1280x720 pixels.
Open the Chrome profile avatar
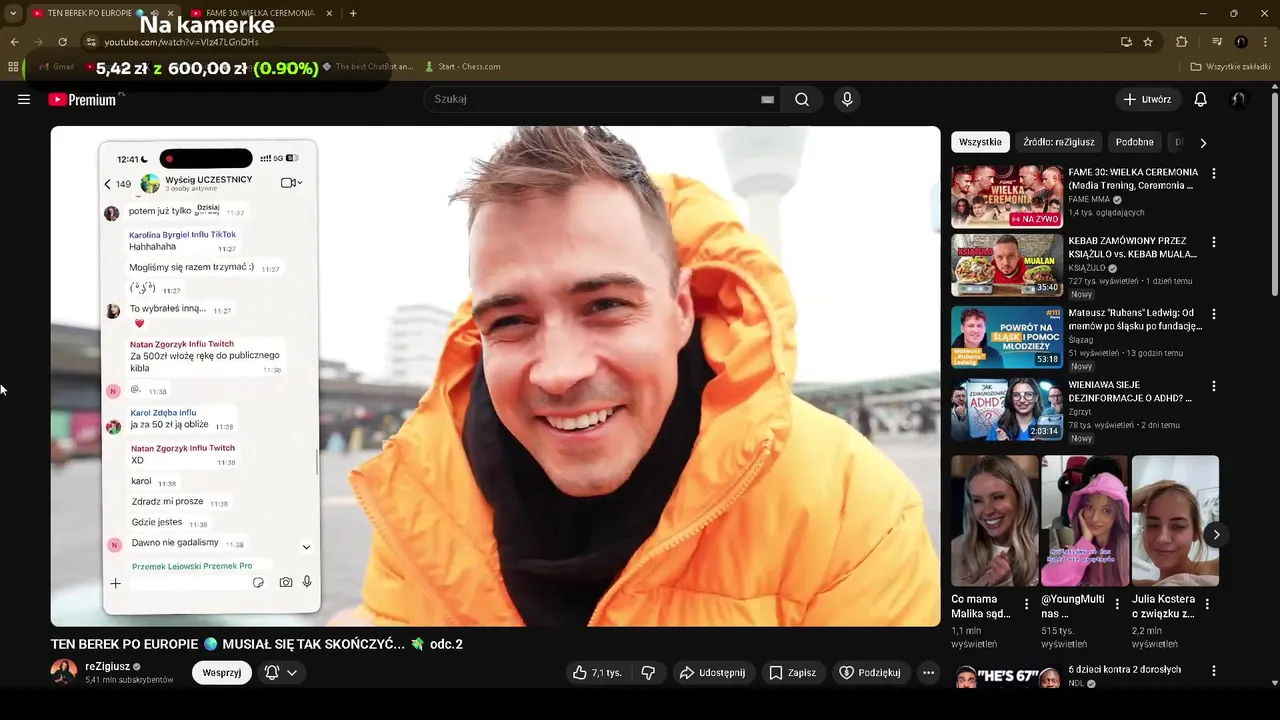point(1241,42)
